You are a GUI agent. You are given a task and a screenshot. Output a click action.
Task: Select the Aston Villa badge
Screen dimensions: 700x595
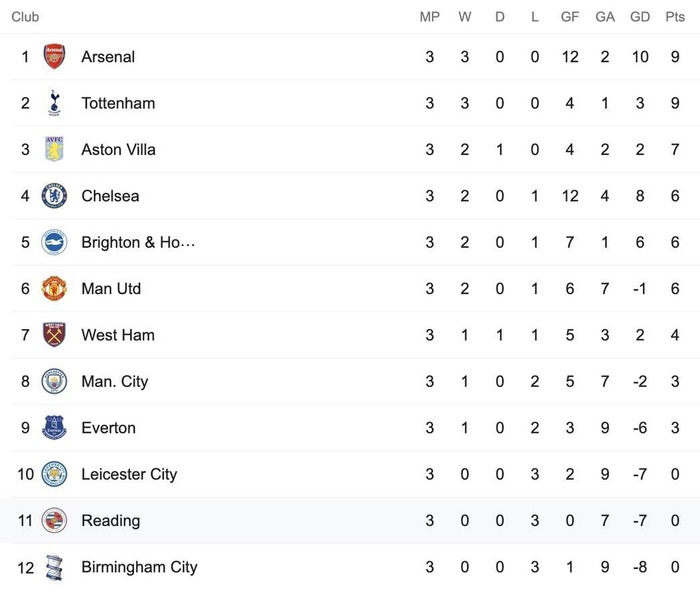click(x=54, y=149)
